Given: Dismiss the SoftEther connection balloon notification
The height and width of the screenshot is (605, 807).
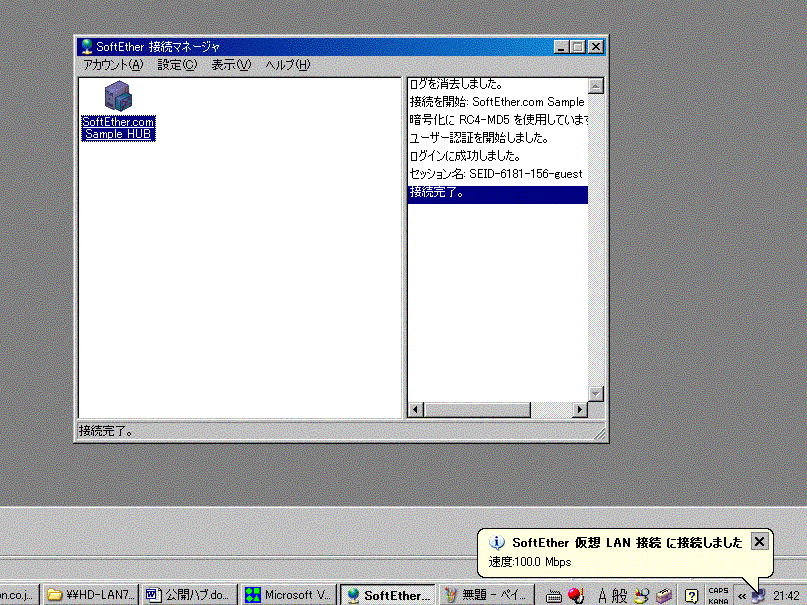Looking at the screenshot, I should [759, 541].
